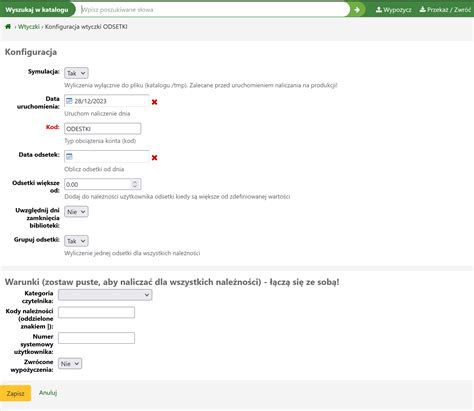Submit catalog search with arrow button
Image resolution: width=474 pixels, height=411 pixels.
[357, 10]
